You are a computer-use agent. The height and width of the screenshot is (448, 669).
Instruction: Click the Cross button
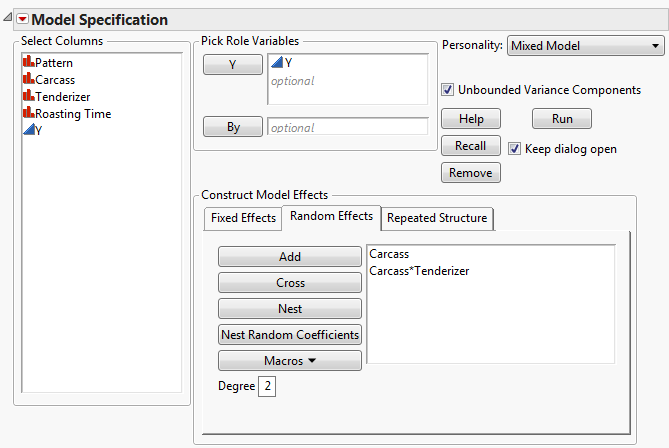(x=290, y=283)
